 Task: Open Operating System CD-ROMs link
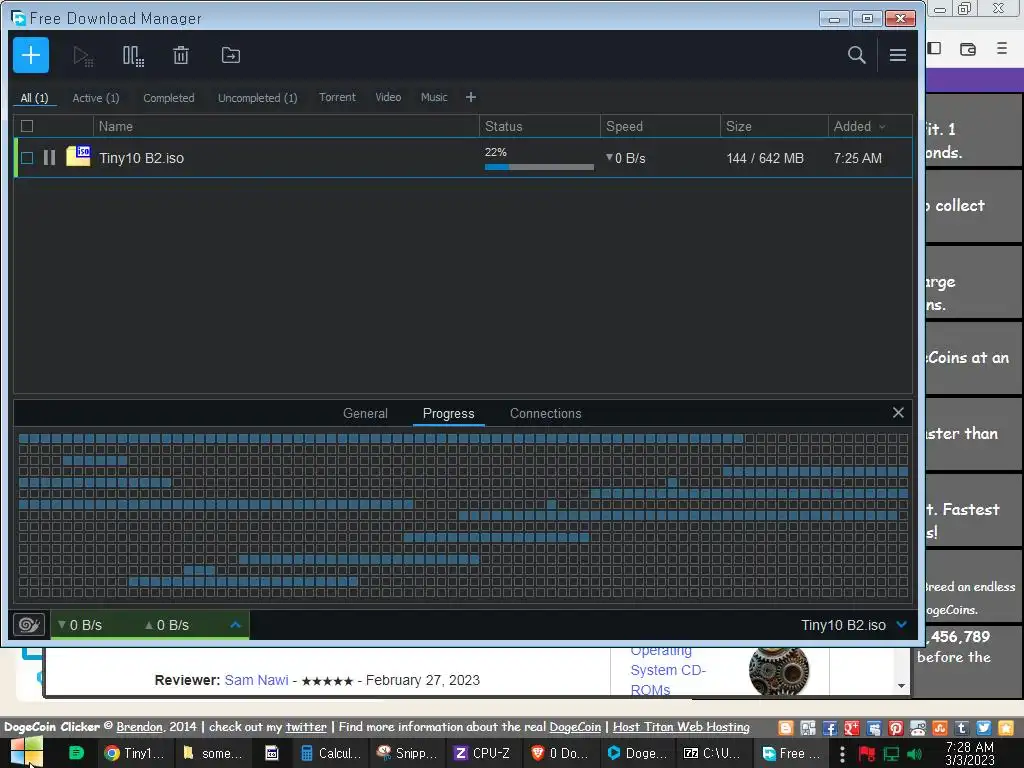coord(668,670)
